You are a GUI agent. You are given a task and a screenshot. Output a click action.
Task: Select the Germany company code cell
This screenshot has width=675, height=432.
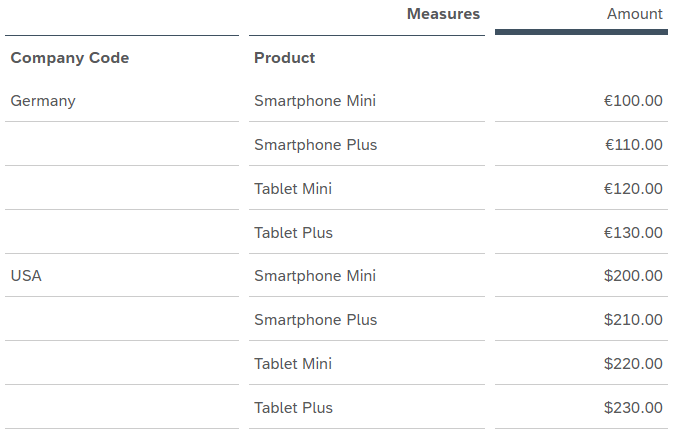tap(43, 101)
